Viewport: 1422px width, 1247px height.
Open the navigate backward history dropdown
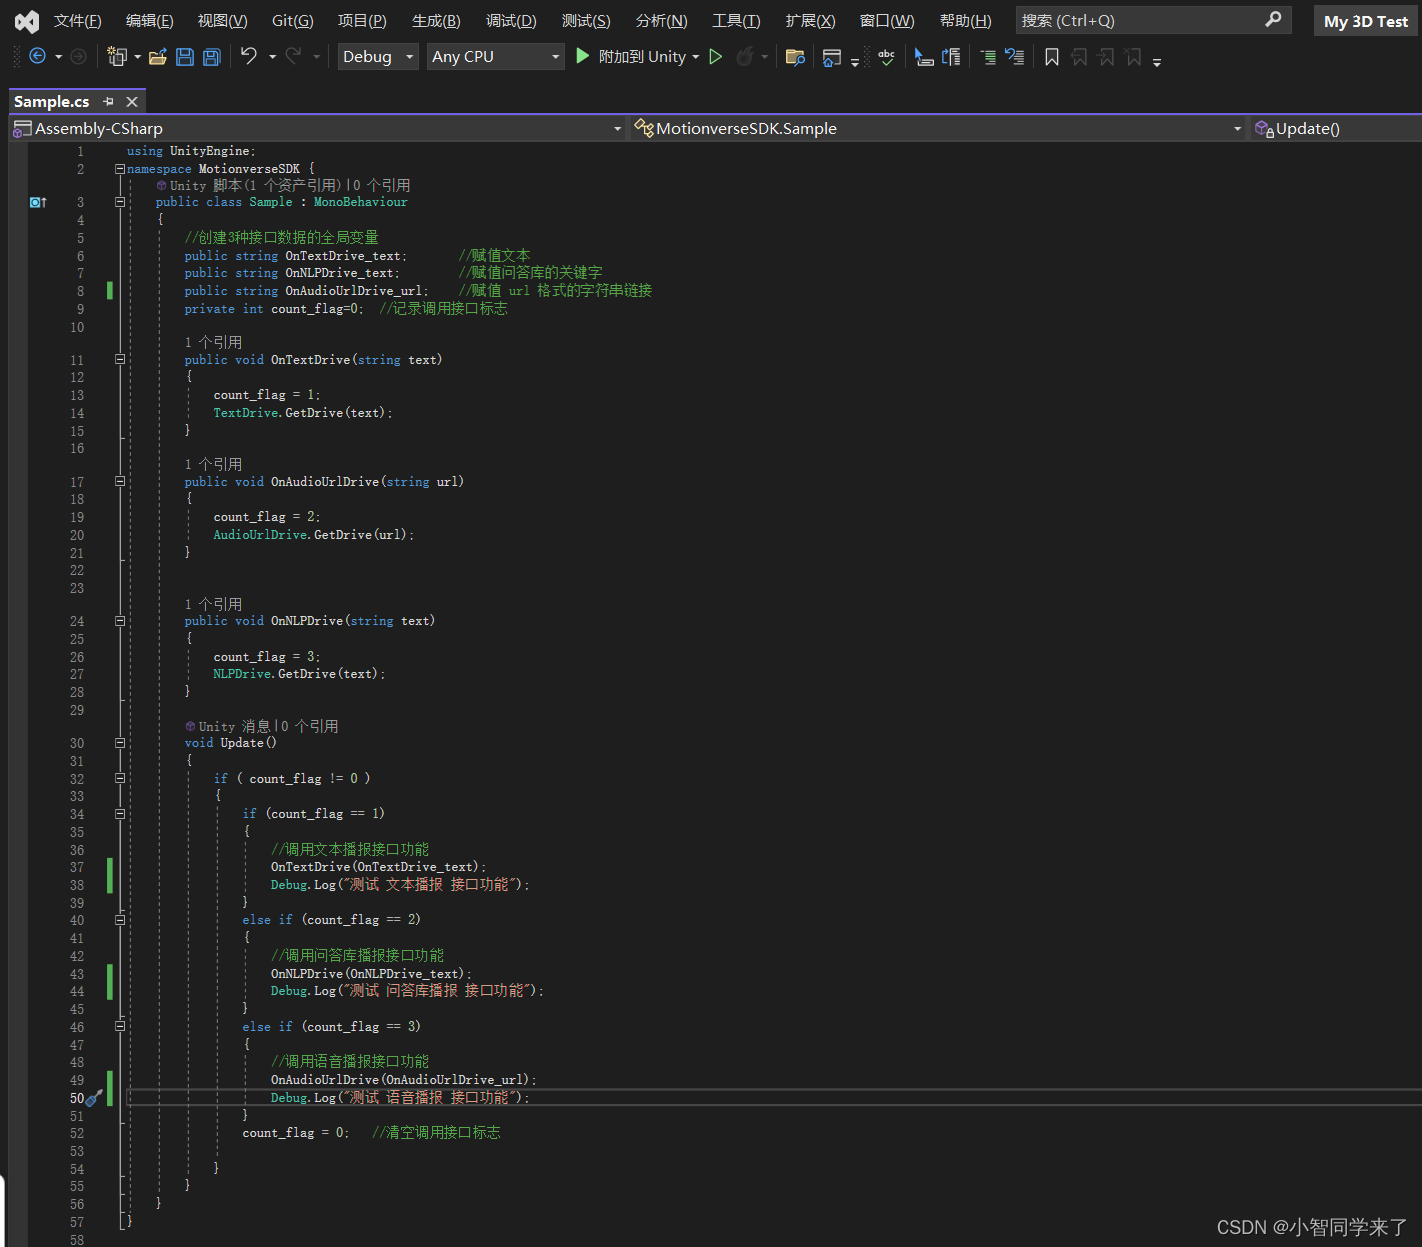58,57
